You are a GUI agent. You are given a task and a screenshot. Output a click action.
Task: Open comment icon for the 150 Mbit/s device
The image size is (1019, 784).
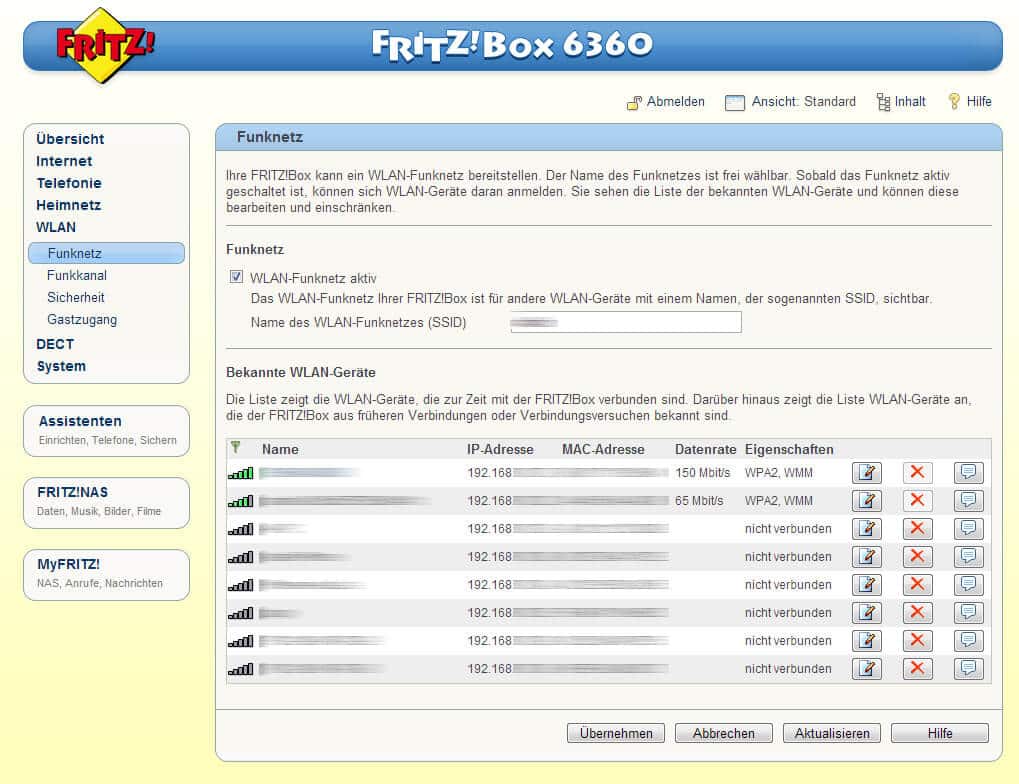coord(968,473)
